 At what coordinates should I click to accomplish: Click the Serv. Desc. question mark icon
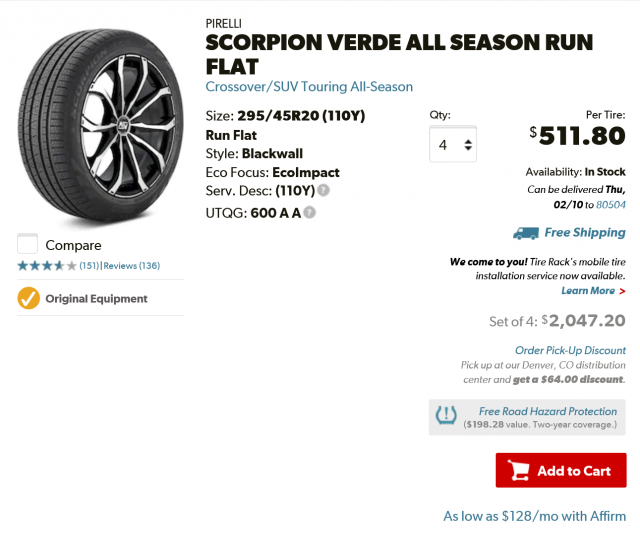pos(324,191)
